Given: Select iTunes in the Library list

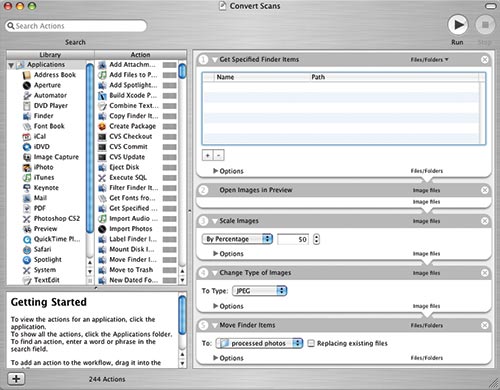Looking at the screenshot, I should [44, 177].
